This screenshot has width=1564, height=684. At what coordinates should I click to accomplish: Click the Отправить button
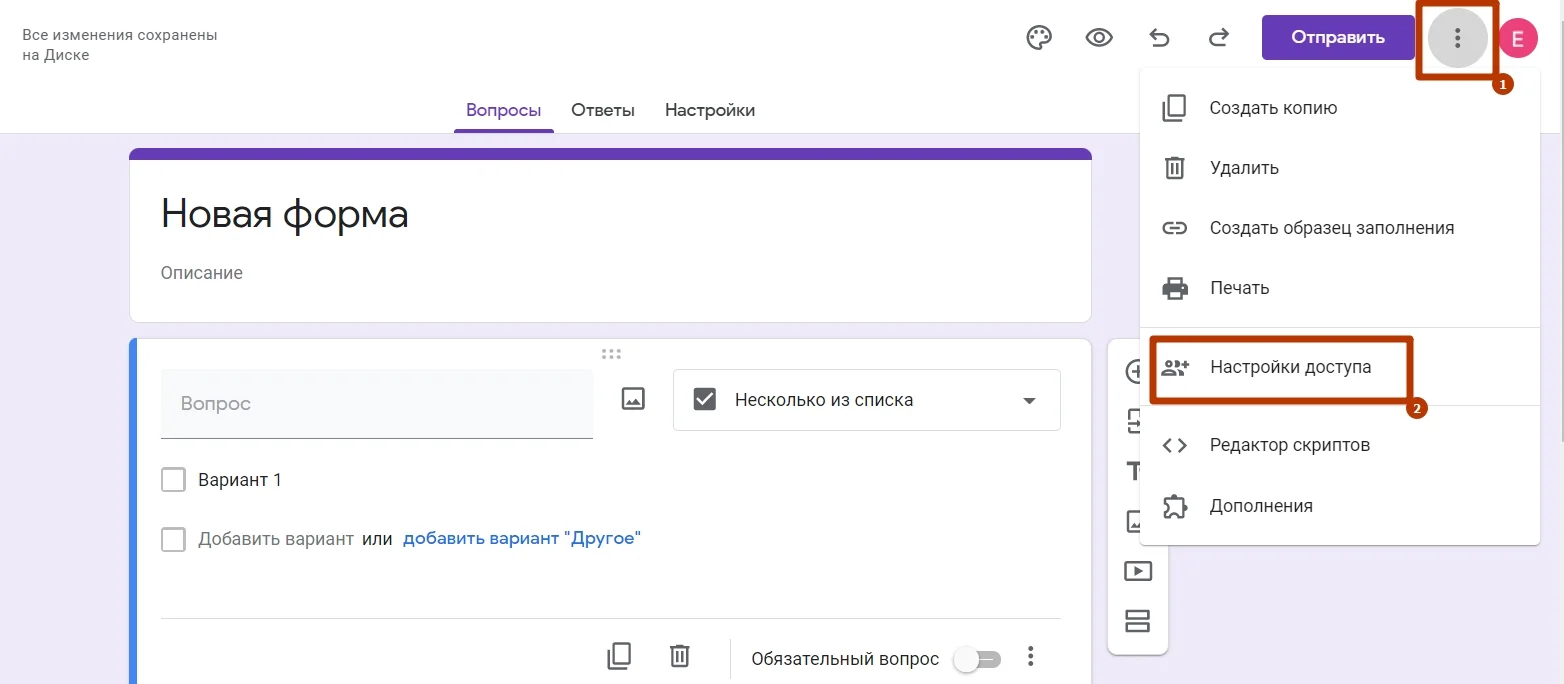1337,38
